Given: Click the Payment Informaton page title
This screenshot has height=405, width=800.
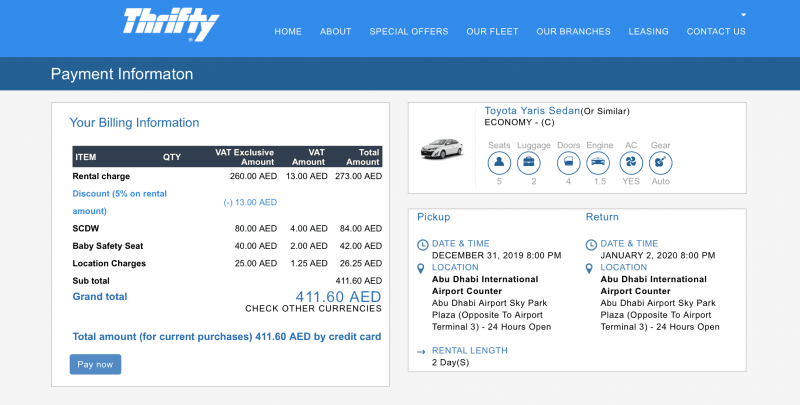Looking at the screenshot, I should pos(122,74).
